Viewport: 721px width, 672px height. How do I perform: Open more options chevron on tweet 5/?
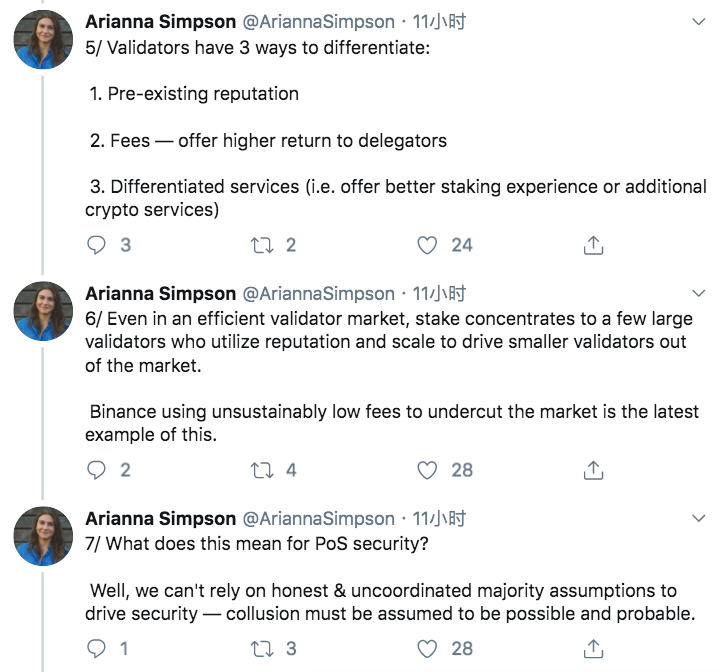(x=698, y=22)
